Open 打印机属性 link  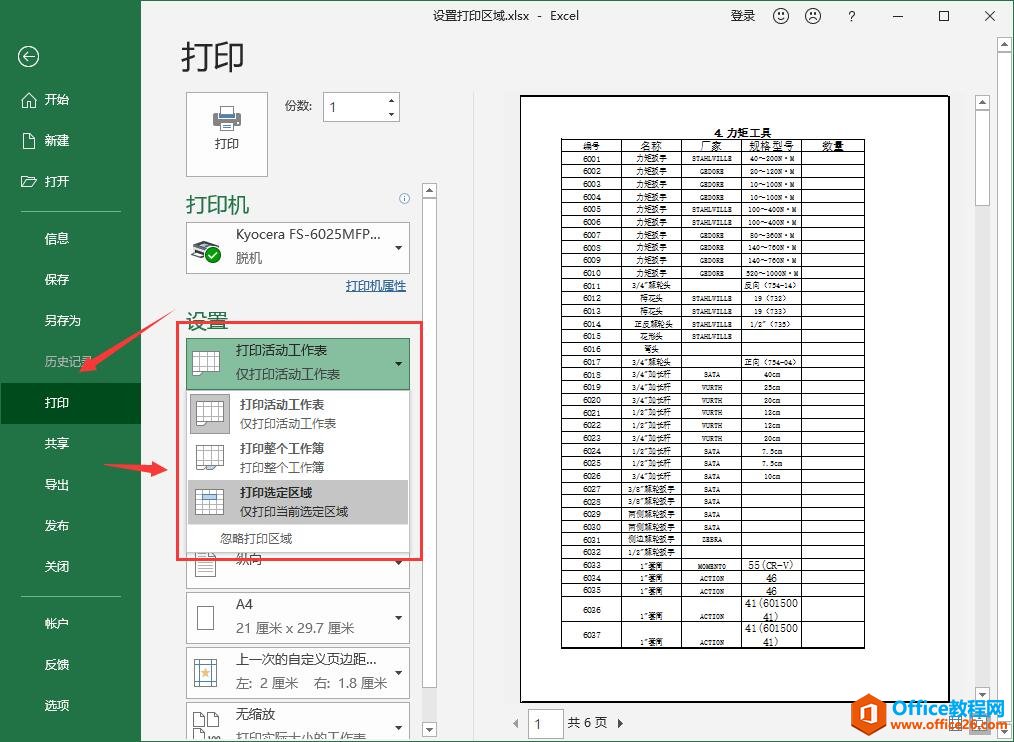click(x=376, y=286)
